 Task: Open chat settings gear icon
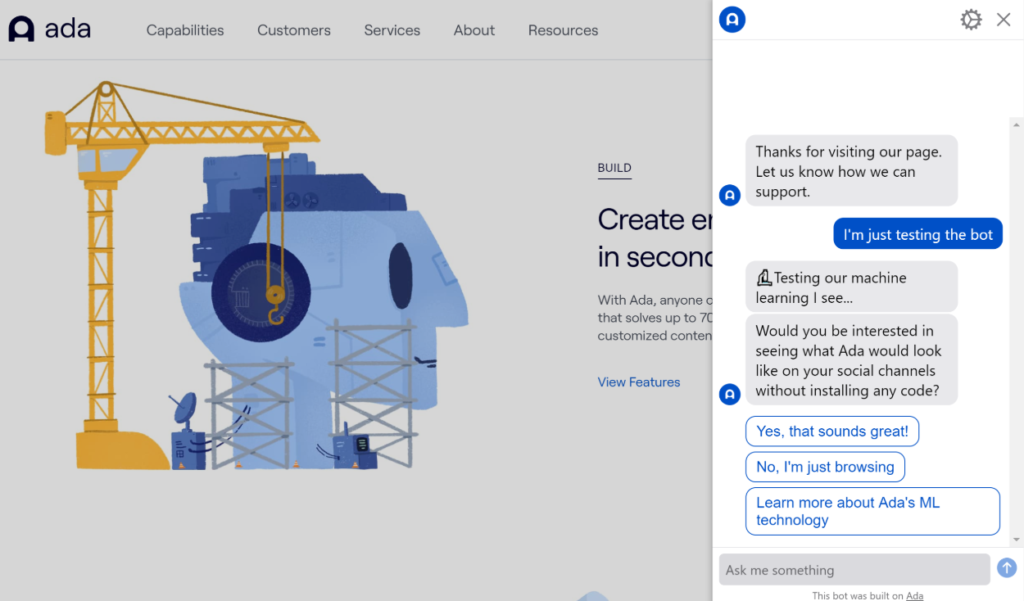point(970,20)
